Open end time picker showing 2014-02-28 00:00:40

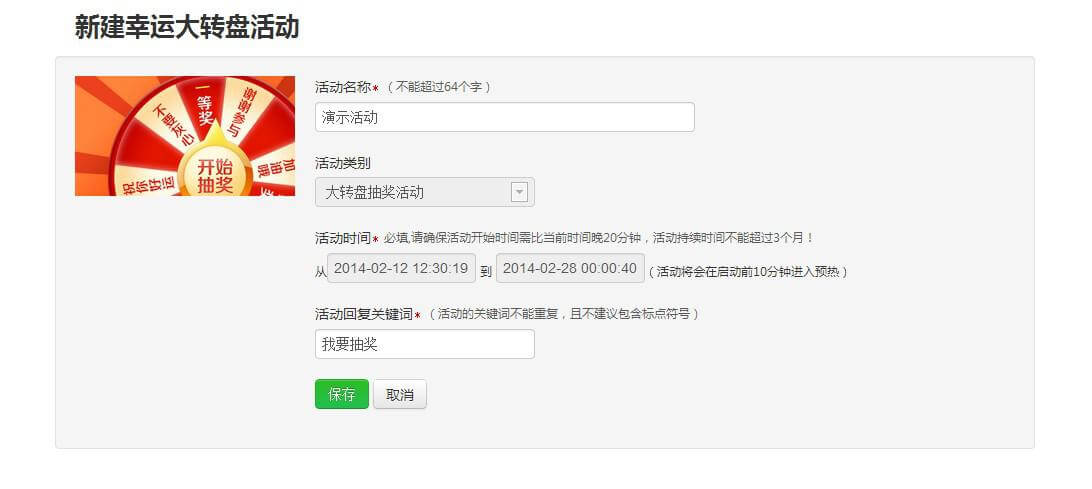pyautogui.click(x=570, y=268)
